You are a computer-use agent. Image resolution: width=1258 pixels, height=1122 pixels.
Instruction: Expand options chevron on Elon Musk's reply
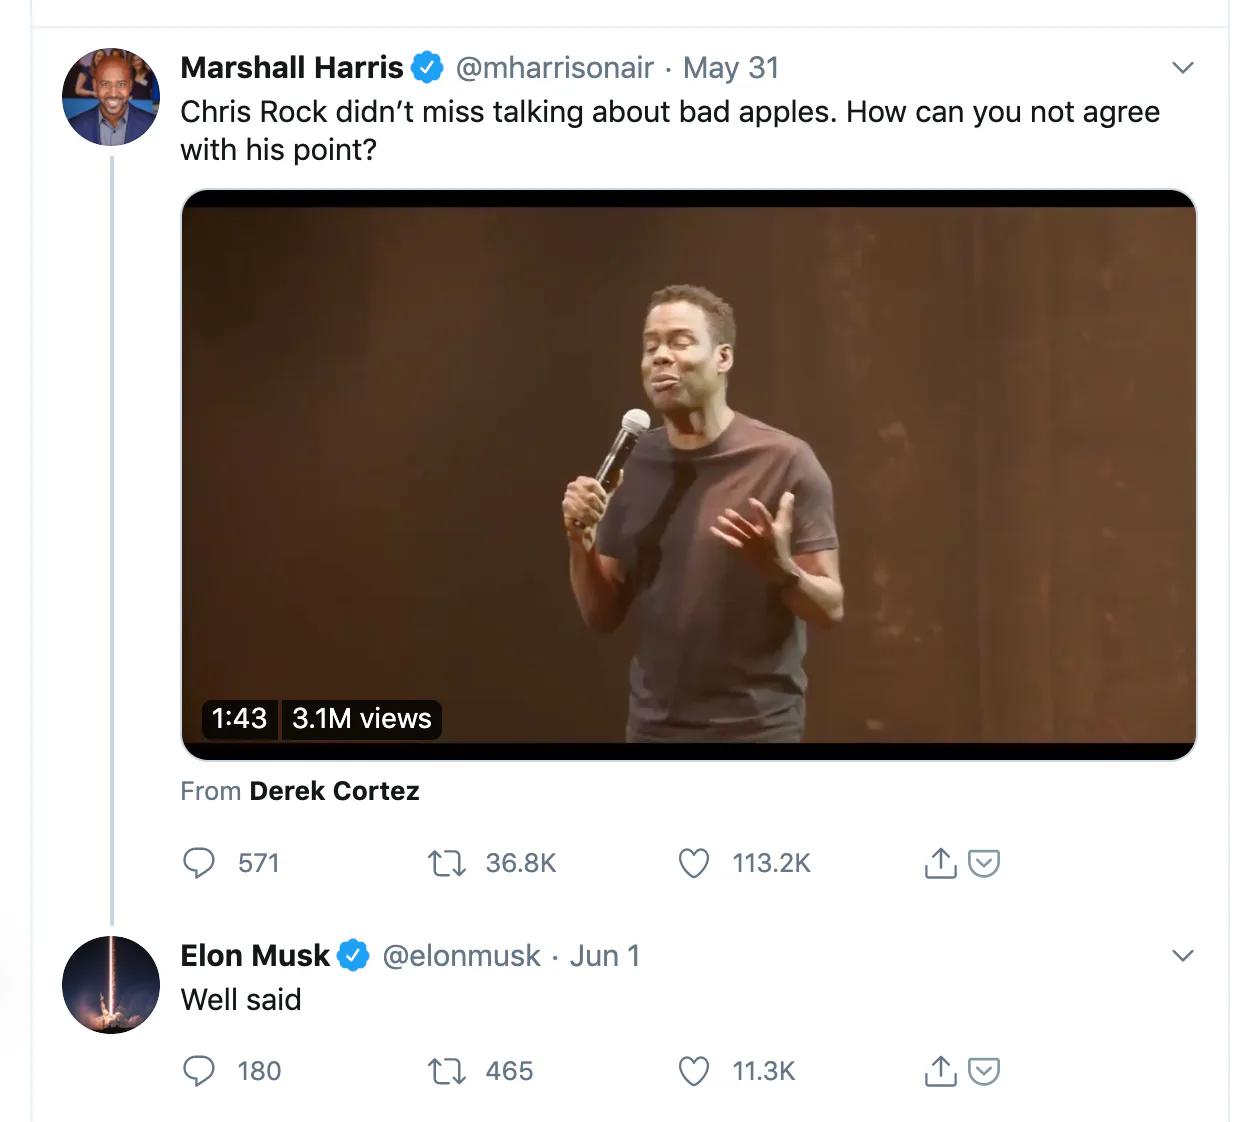pyautogui.click(x=1183, y=956)
